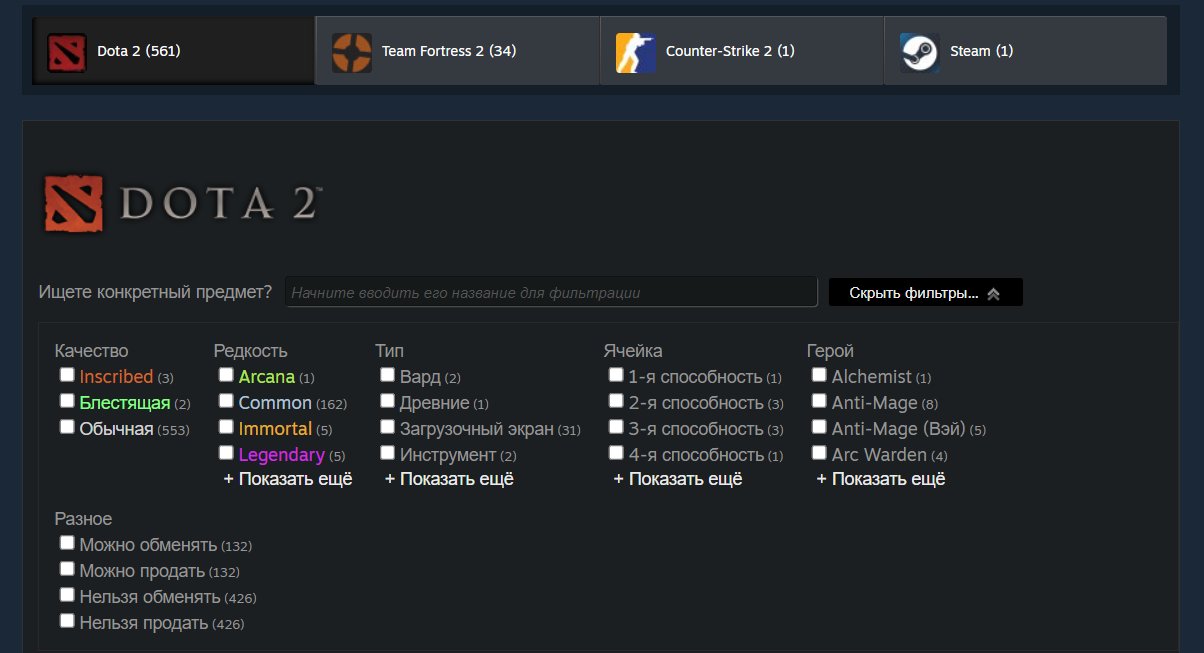Click the double chevron on Скрыть фильтры
Screen dimensions: 1204x653
(x=993, y=294)
